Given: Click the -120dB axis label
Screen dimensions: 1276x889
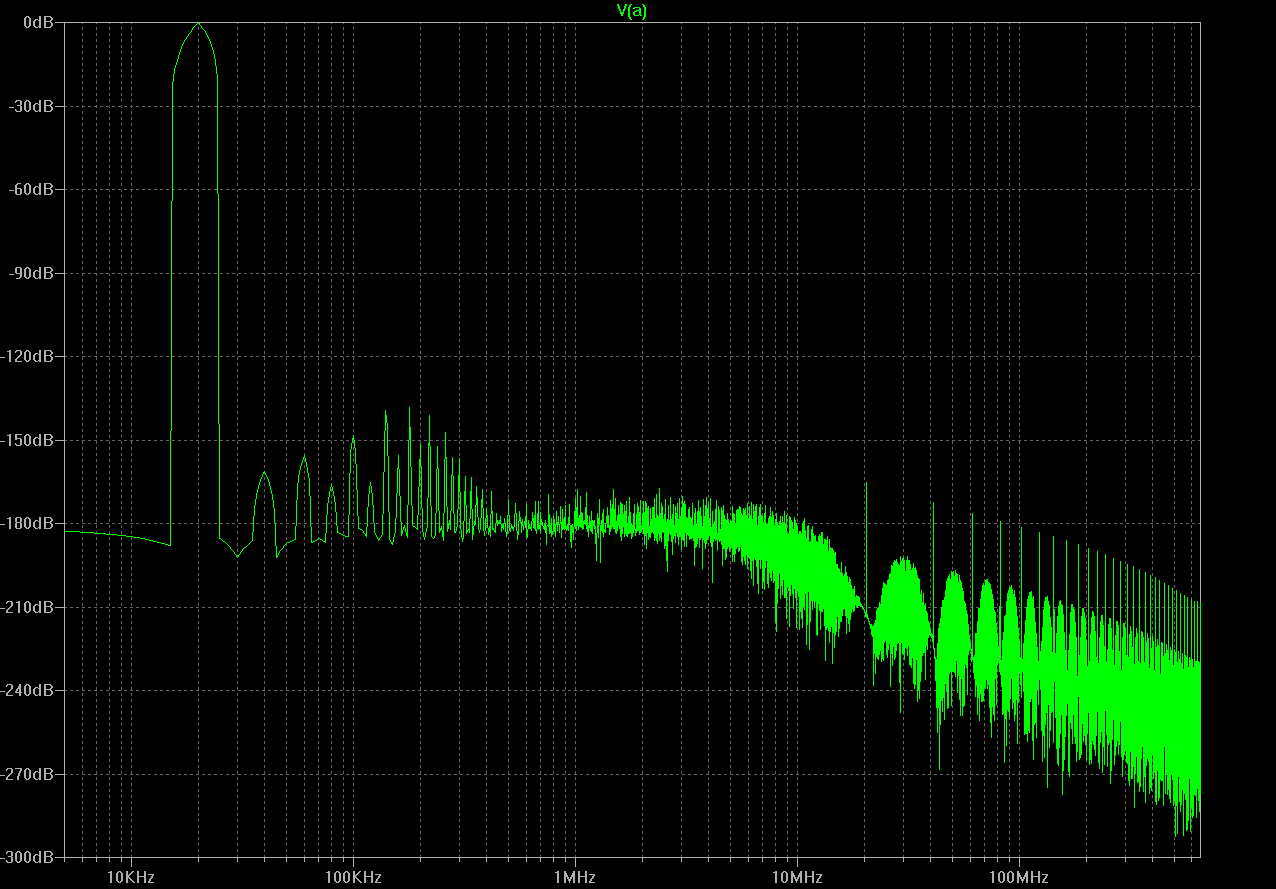Looking at the screenshot, I should click(28, 356).
